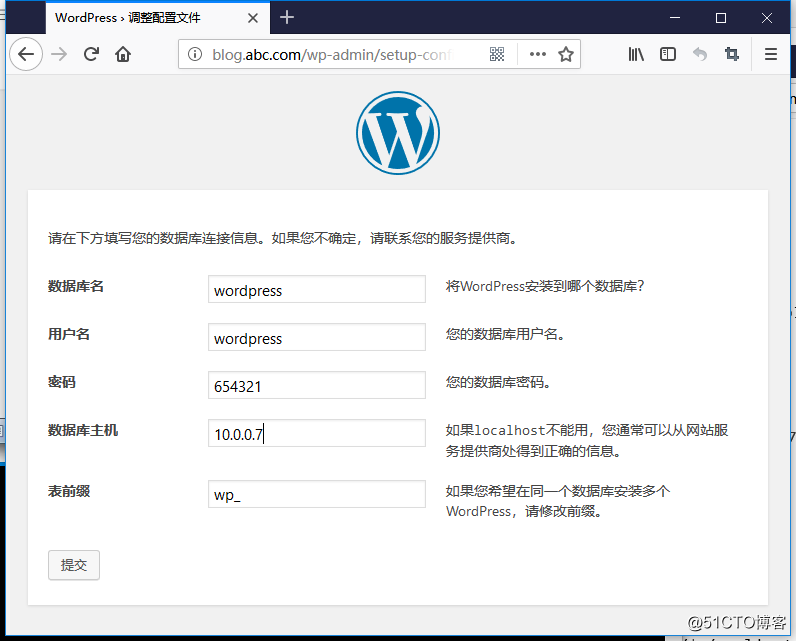Image resolution: width=796 pixels, height=641 pixels.
Task: Bookmark this page with the star icon
Action: coord(566,54)
